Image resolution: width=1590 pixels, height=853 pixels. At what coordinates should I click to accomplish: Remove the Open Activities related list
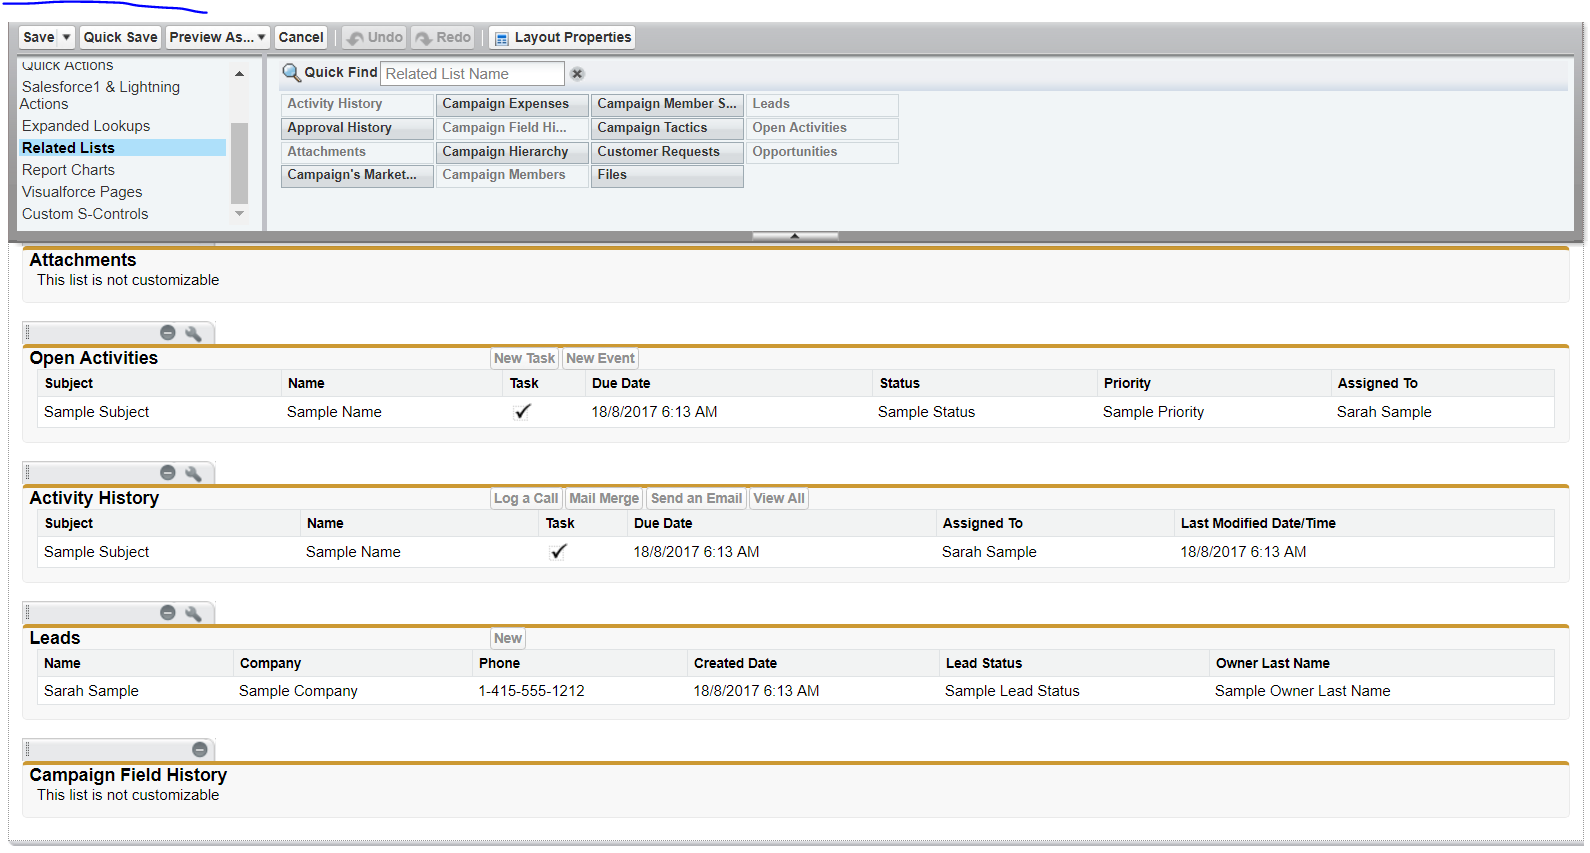[x=168, y=333]
